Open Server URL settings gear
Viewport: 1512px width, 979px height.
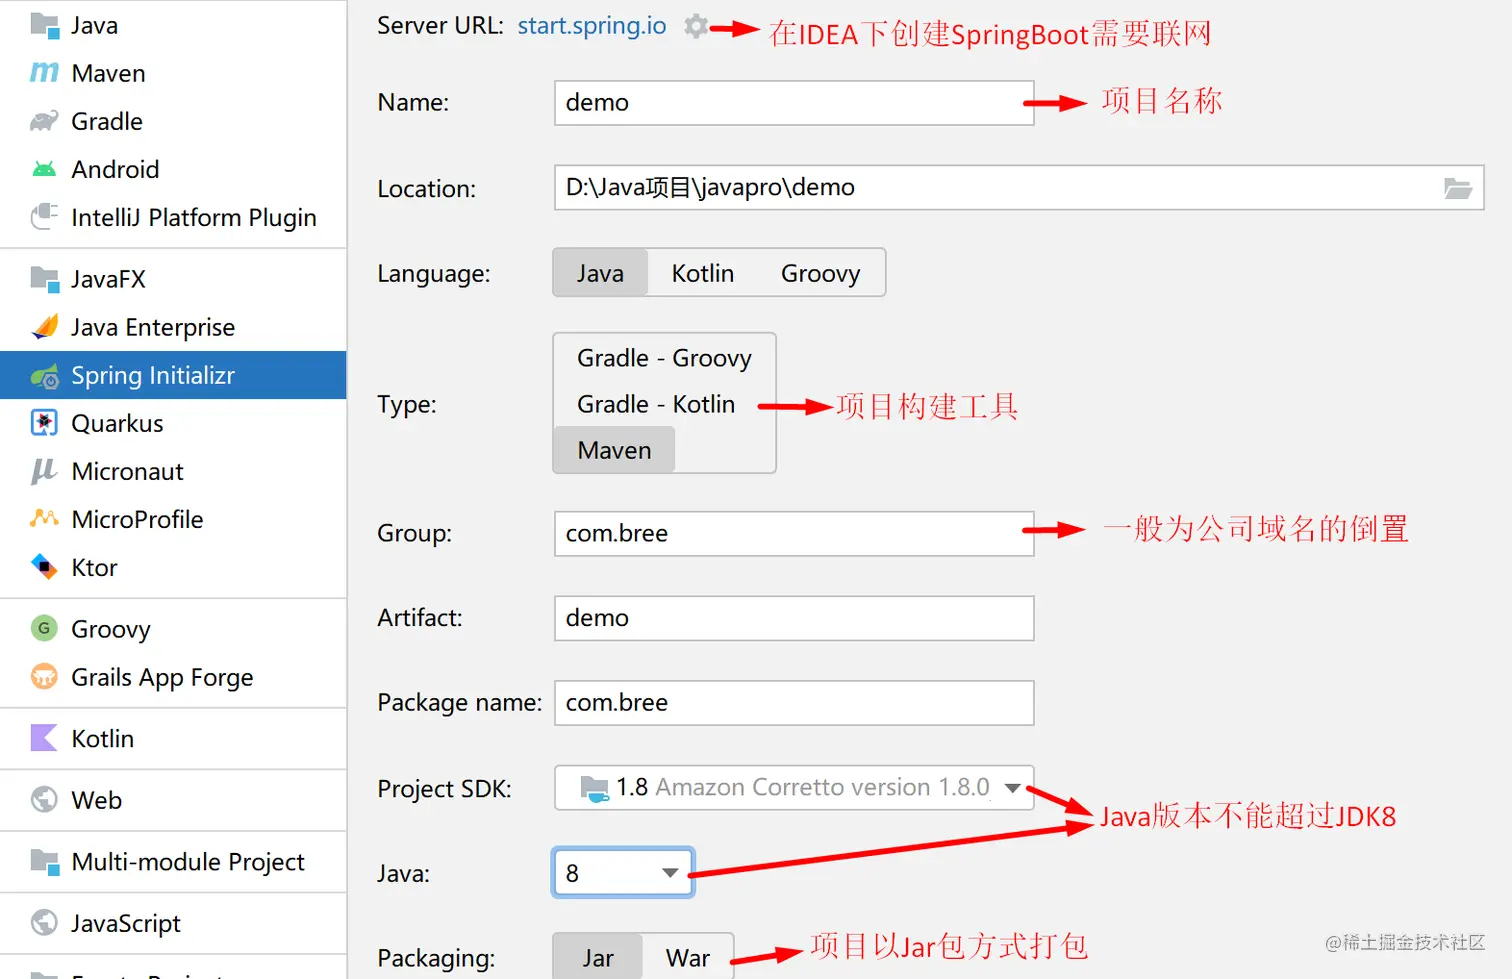pyautogui.click(x=696, y=26)
